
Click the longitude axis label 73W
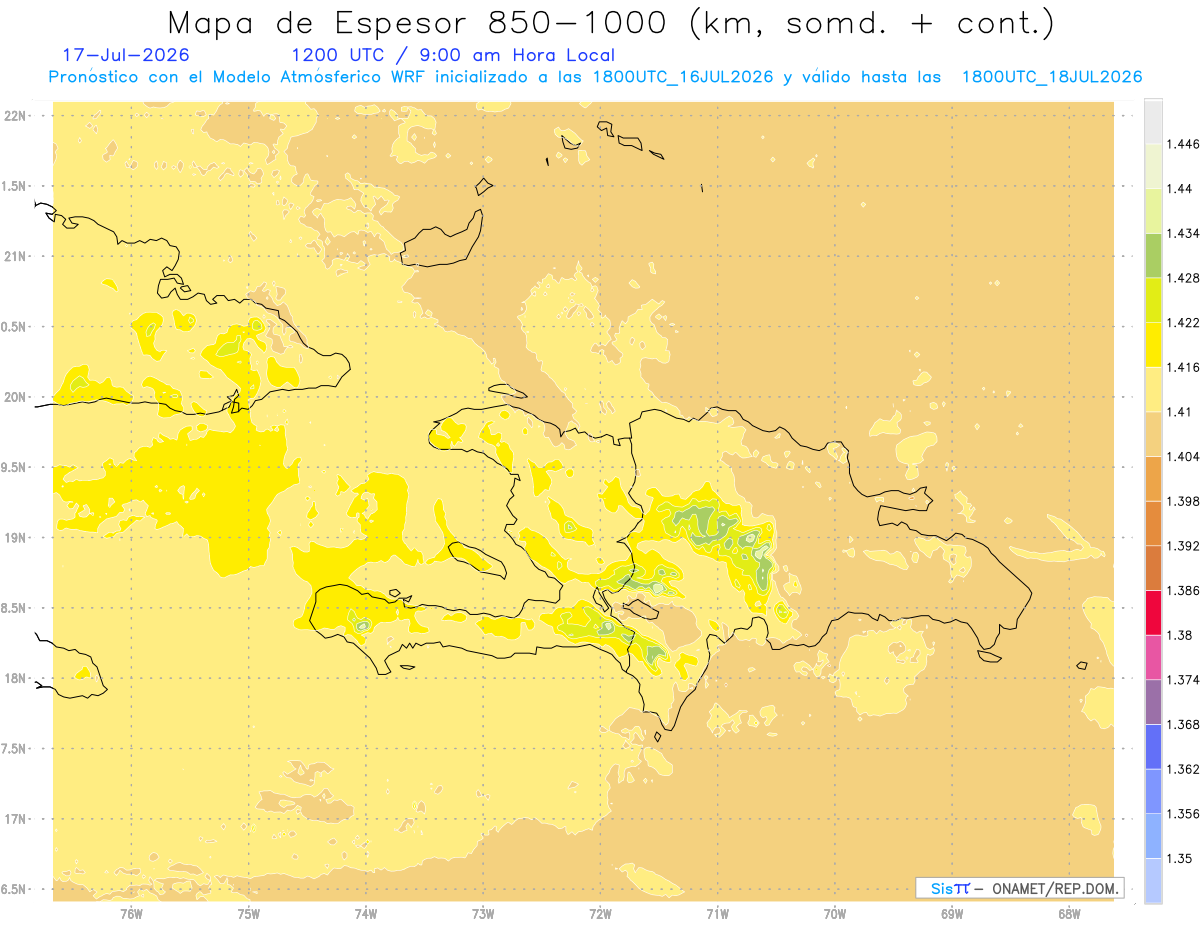[483, 914]
